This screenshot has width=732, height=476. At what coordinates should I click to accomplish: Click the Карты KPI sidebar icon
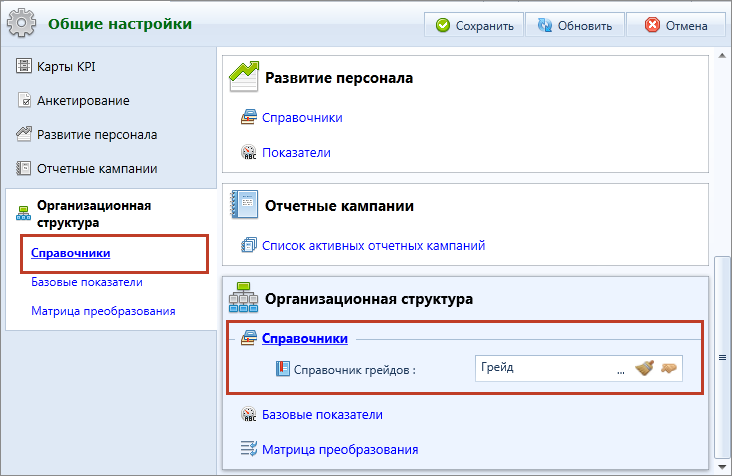23,66
